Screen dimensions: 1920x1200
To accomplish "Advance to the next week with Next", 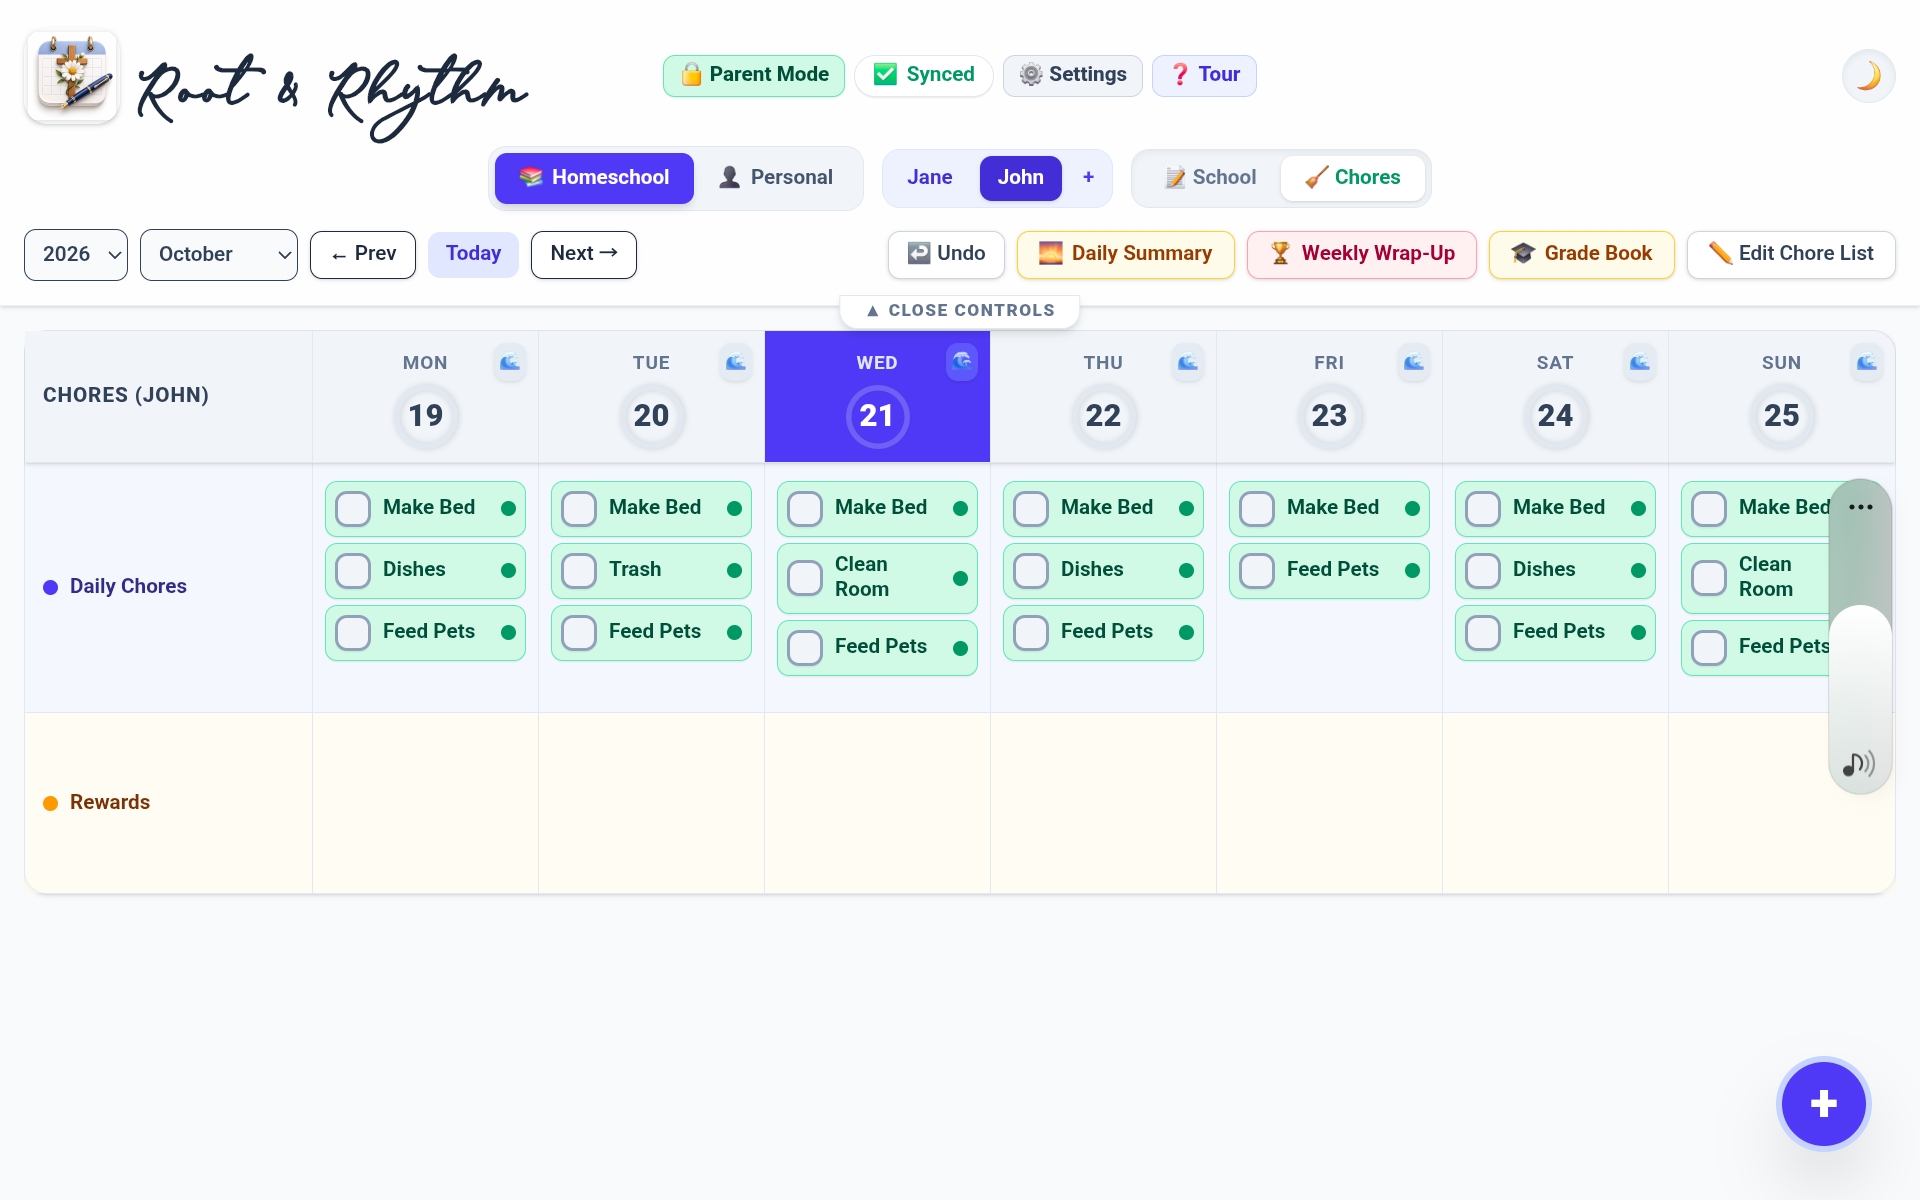I will click(584, 254).
